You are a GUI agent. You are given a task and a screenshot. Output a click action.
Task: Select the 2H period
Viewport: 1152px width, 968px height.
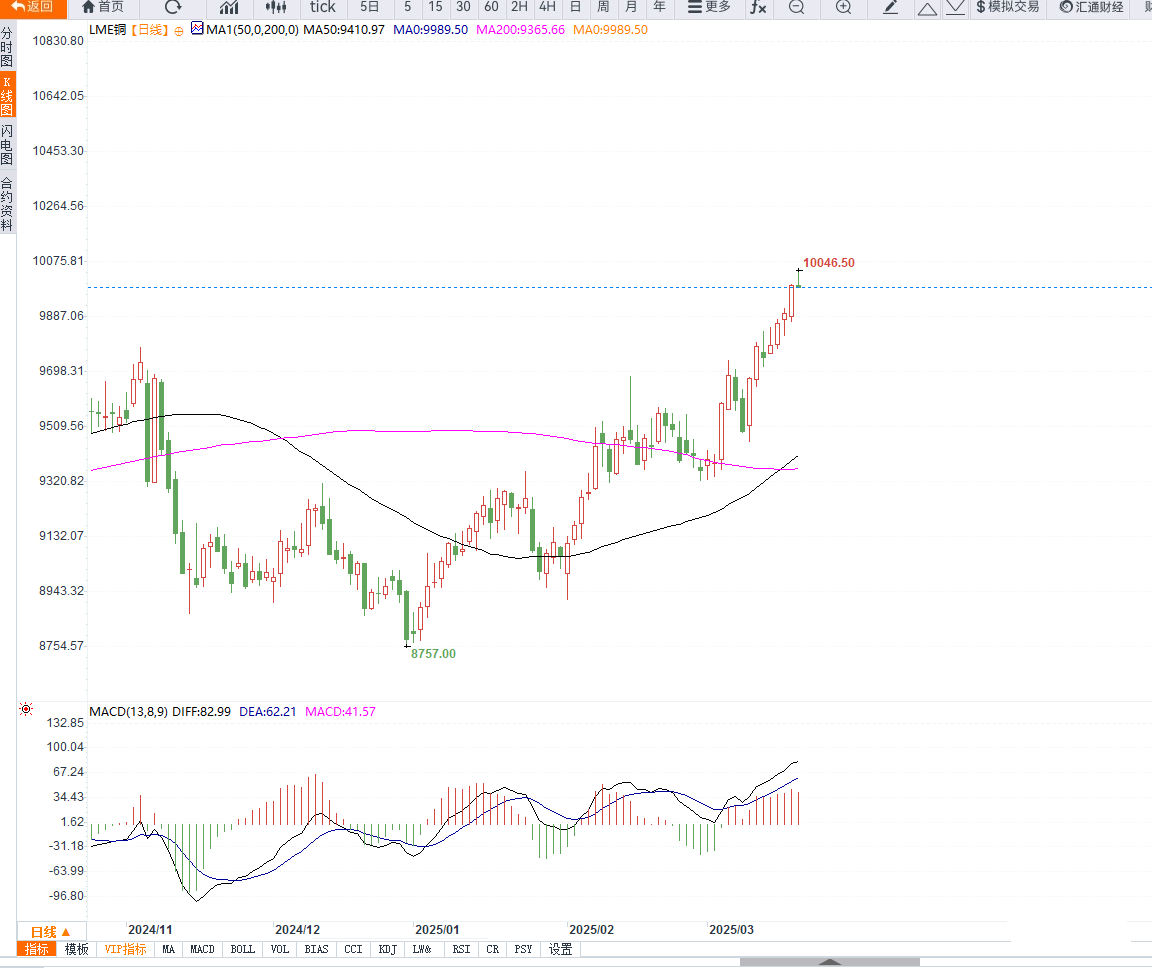[519, 7]
